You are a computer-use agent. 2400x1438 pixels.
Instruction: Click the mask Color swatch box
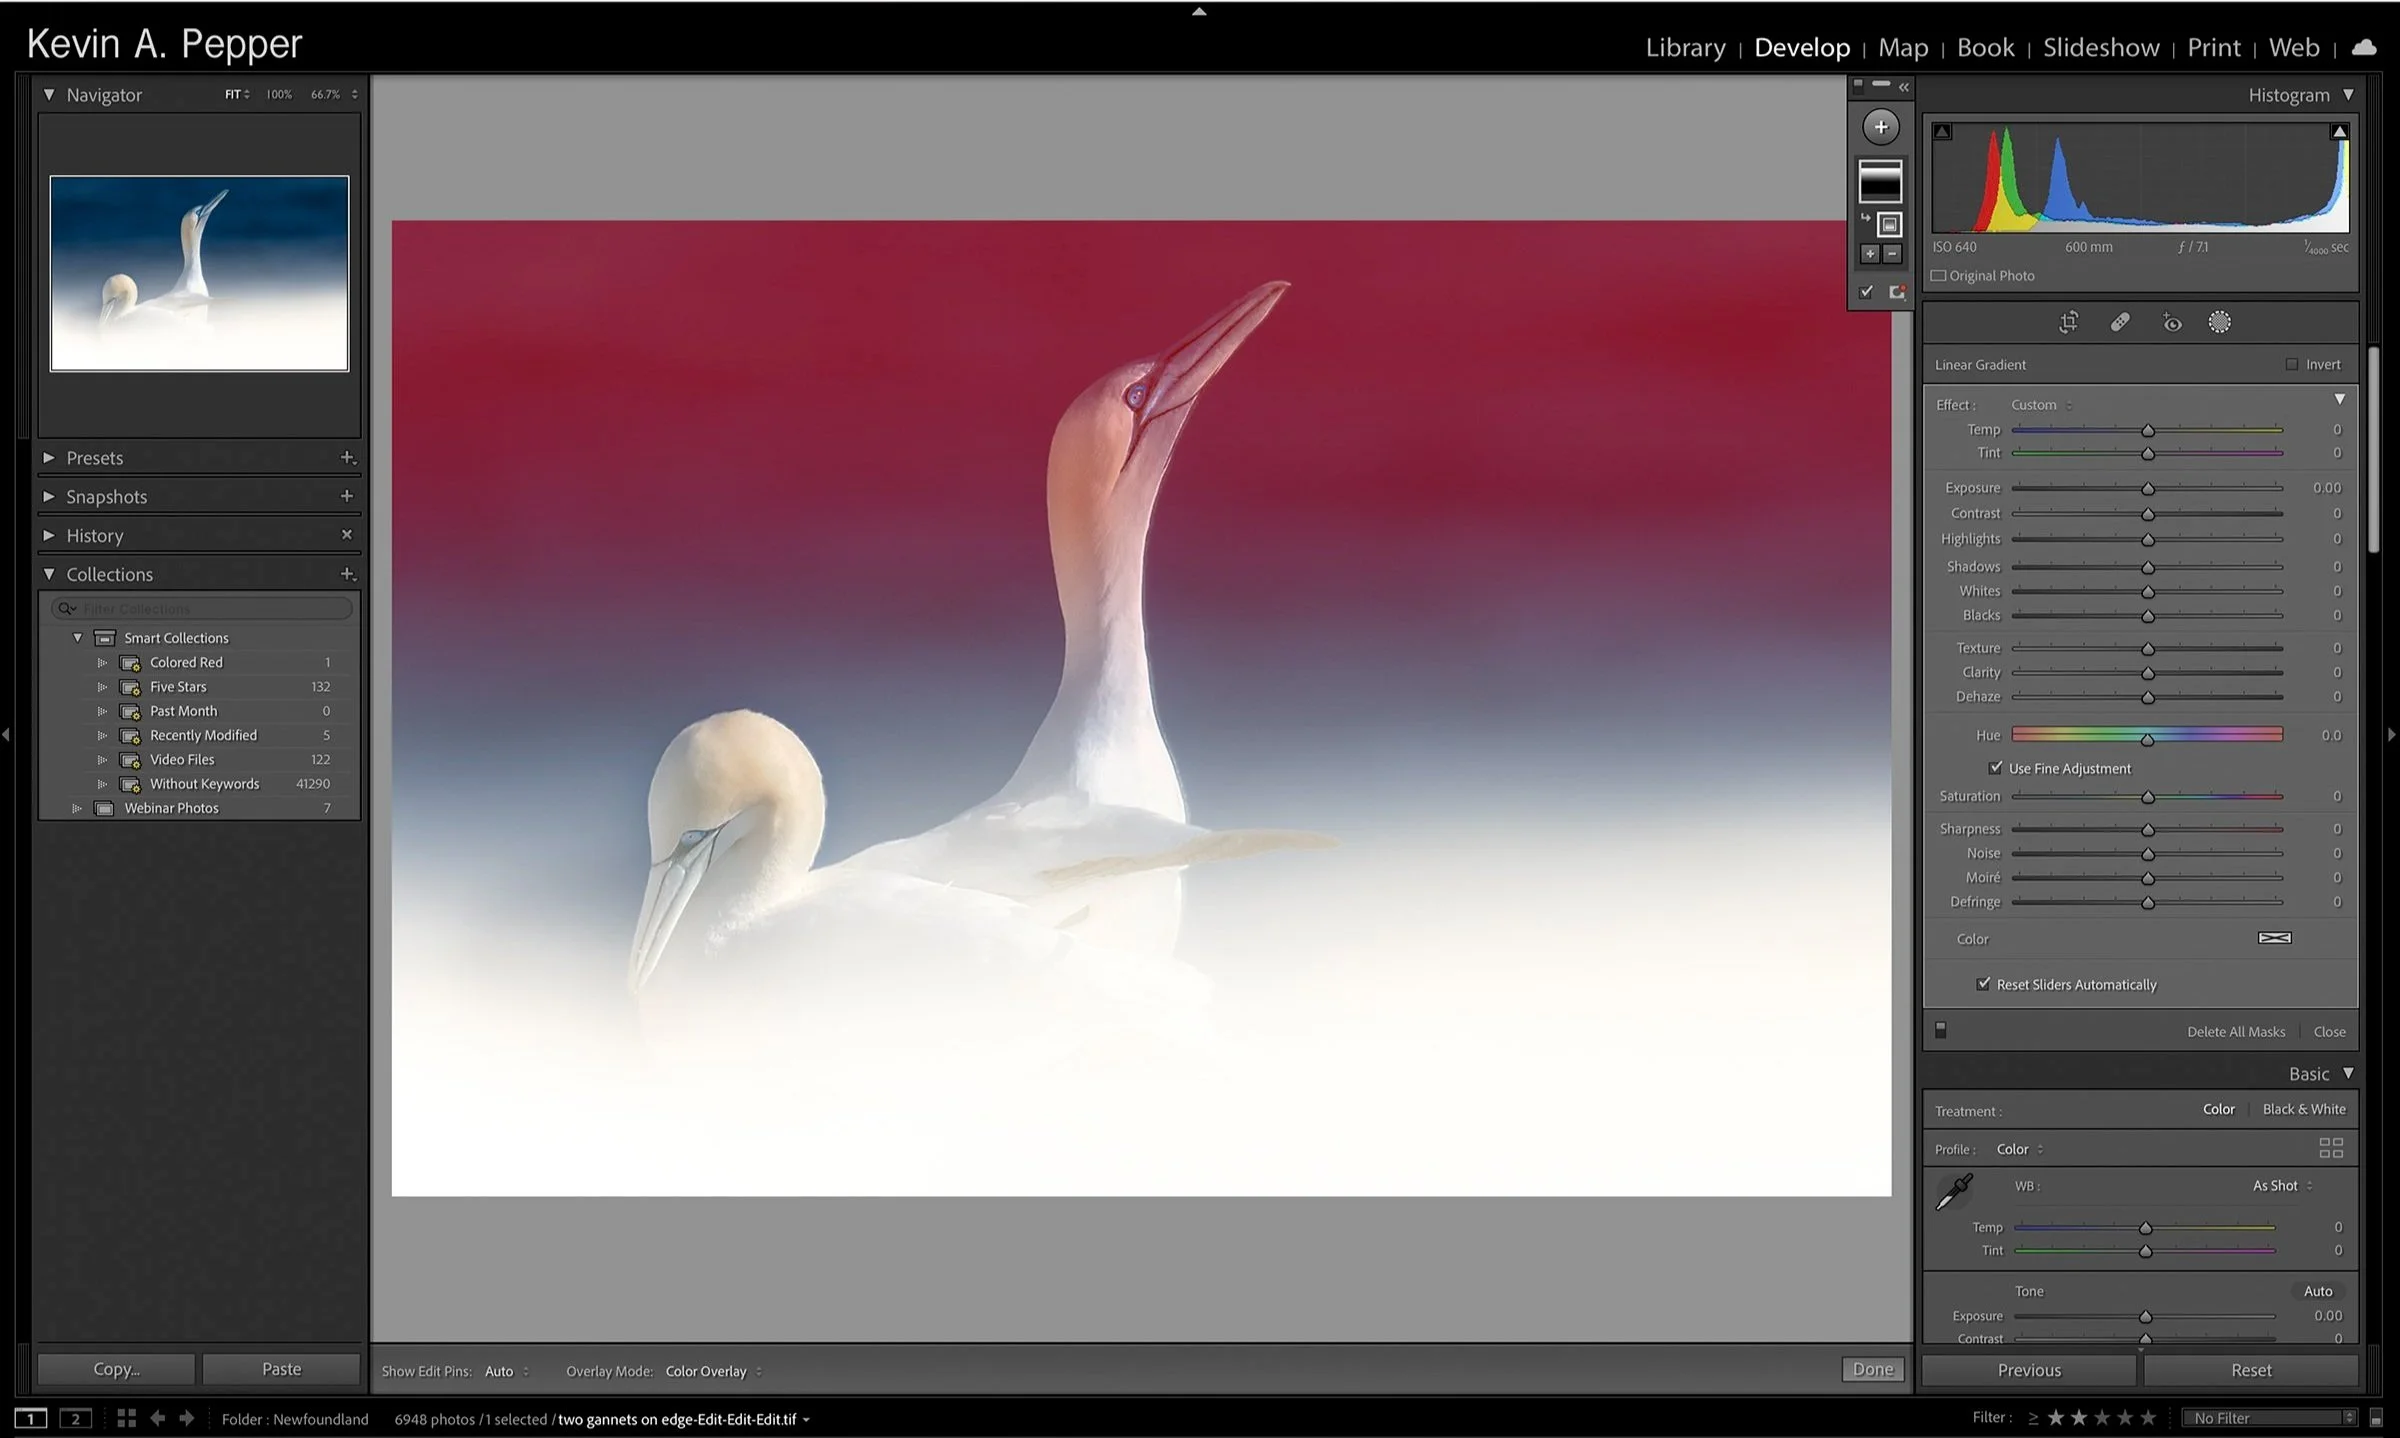click(x=2274, y=938)
